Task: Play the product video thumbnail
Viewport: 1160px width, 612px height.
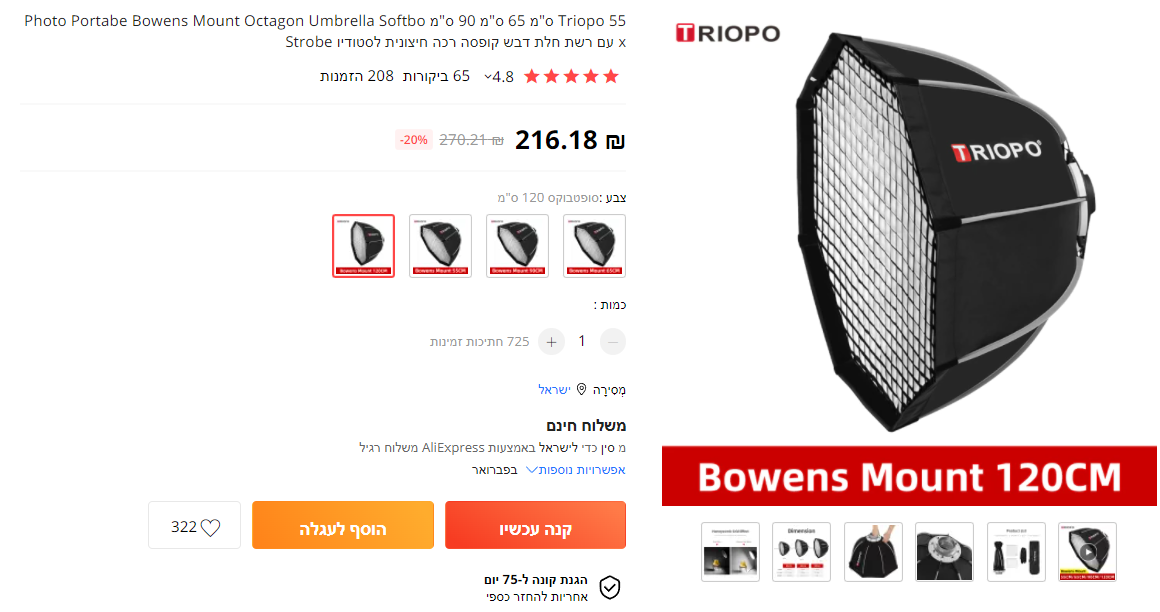Action: click(x=1087, y=552)
